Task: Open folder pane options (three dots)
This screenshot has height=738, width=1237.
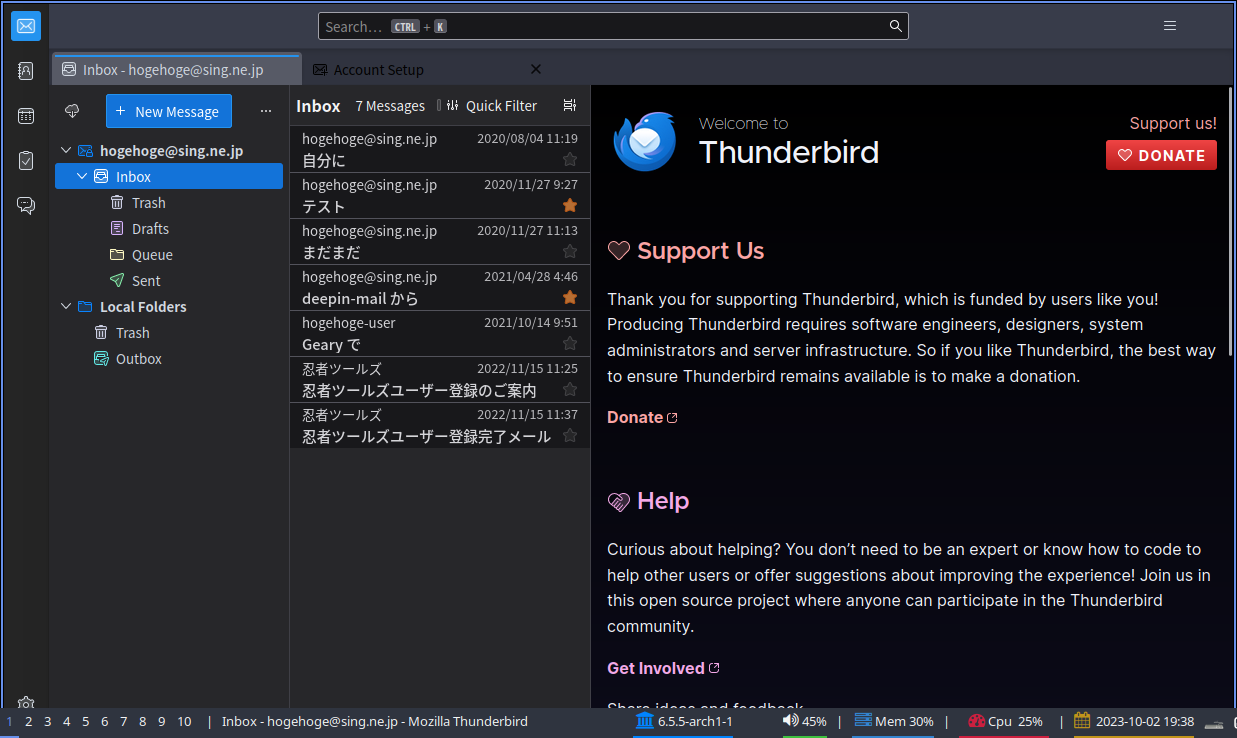Action: click(x=265, y=111)
